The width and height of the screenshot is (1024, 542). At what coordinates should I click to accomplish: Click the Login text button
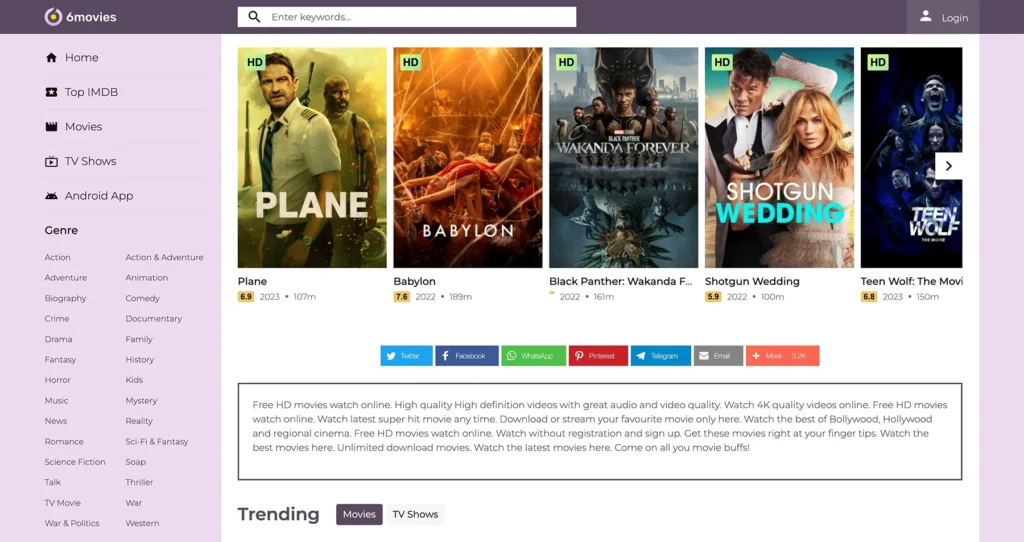point(955,18)
